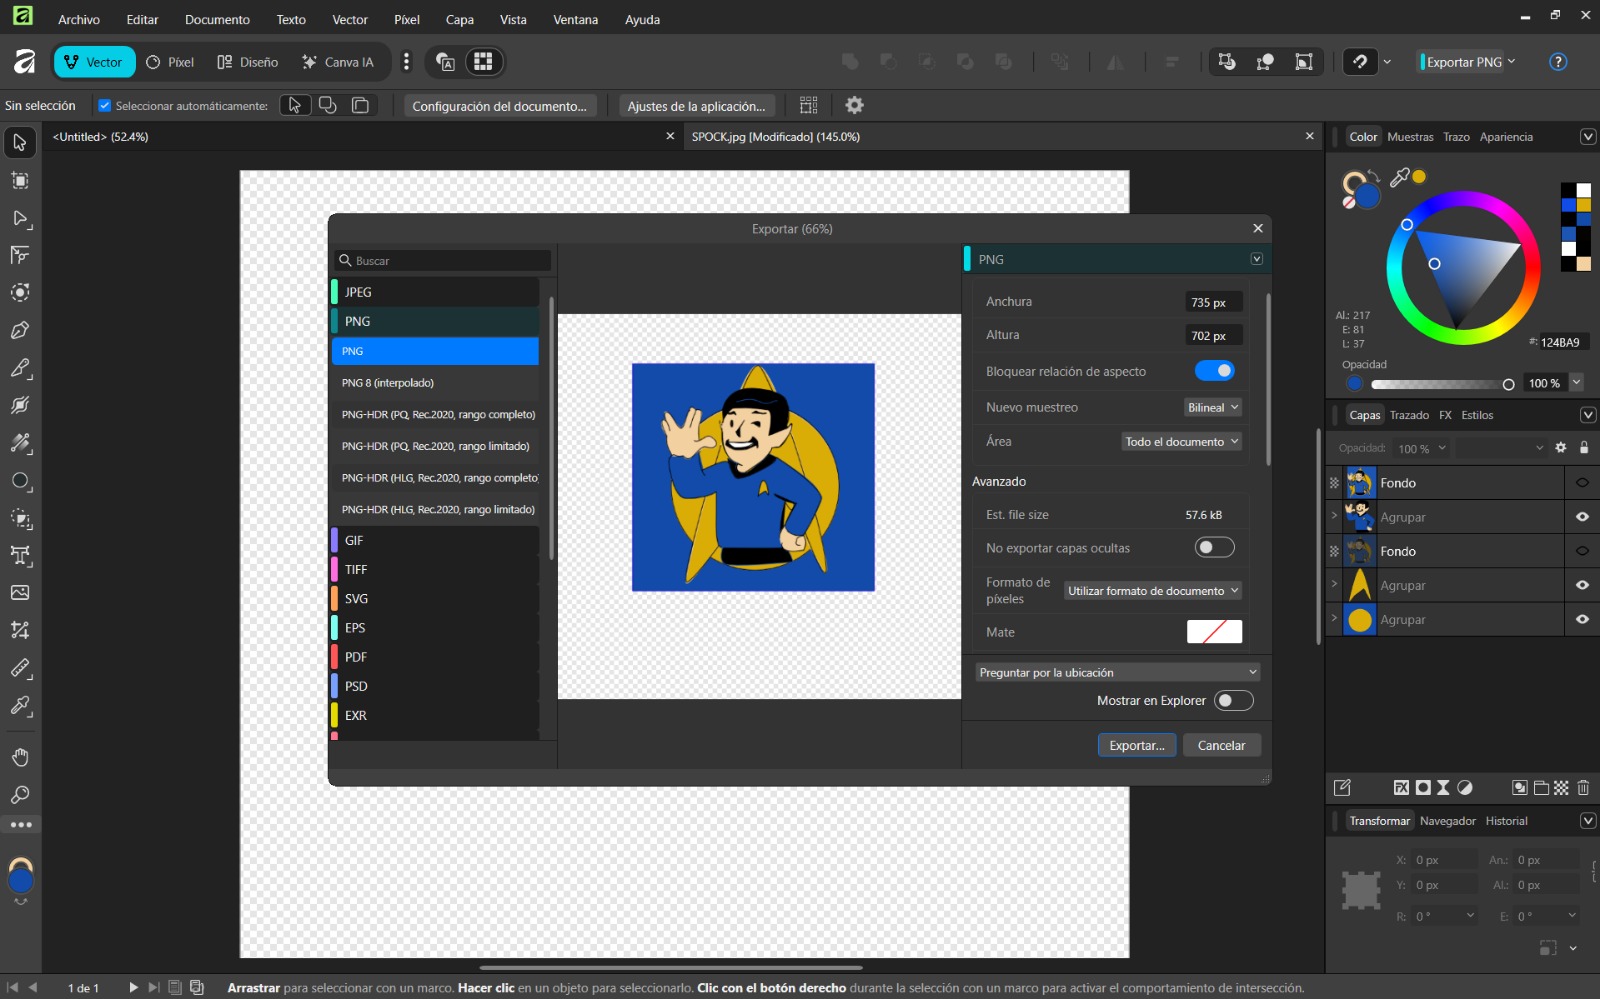Screen dimensions: 1600x999
Task: Open the Documento menu
Action: pos(216,19)
